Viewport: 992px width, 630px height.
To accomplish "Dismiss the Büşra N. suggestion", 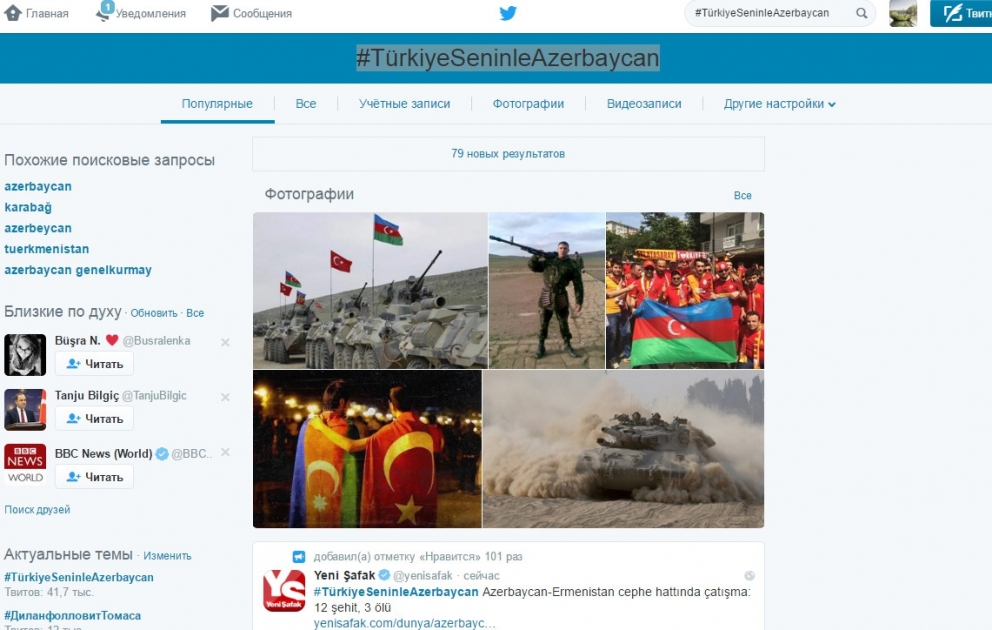I will [x=225, y=342].
